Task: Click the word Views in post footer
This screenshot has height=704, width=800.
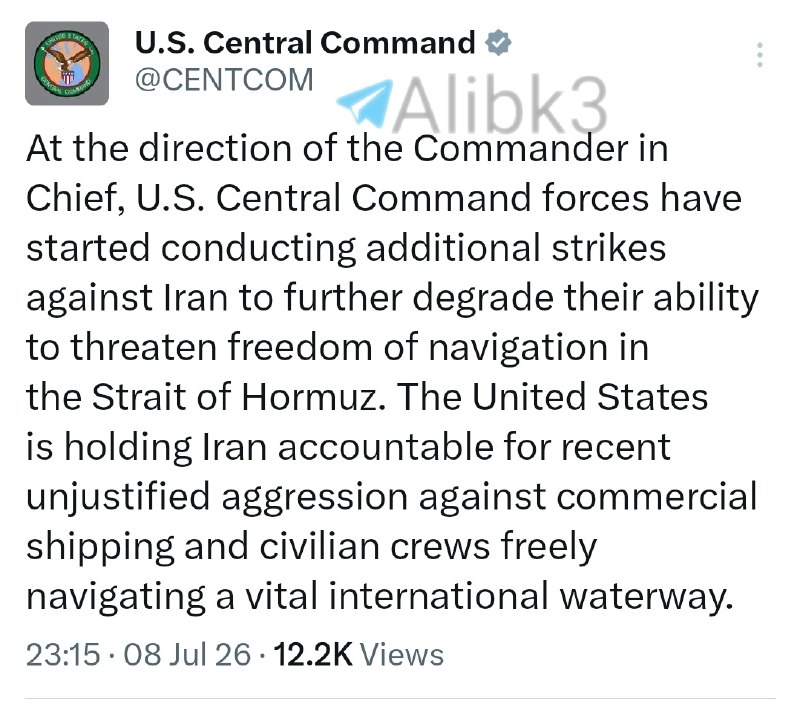Action: pyautogui.click(x=402, y=655)
